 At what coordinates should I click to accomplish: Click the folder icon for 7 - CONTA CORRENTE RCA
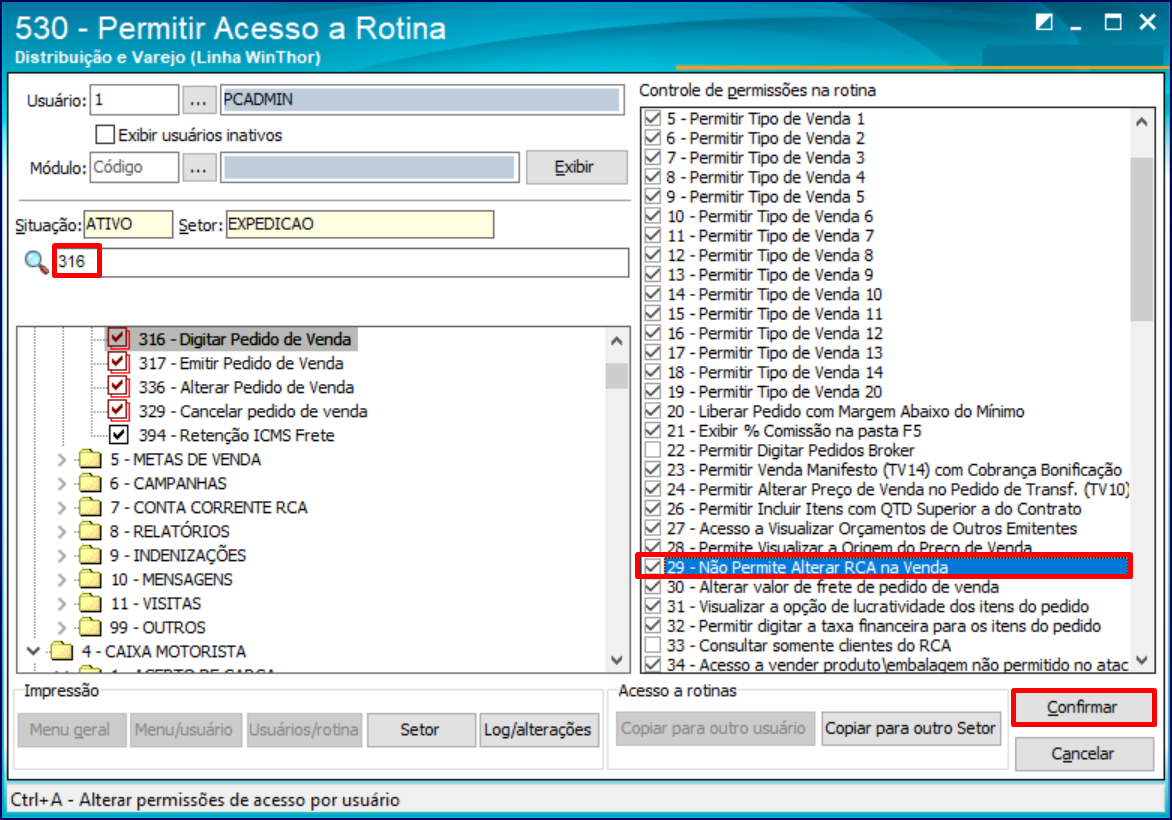[90, 507]
